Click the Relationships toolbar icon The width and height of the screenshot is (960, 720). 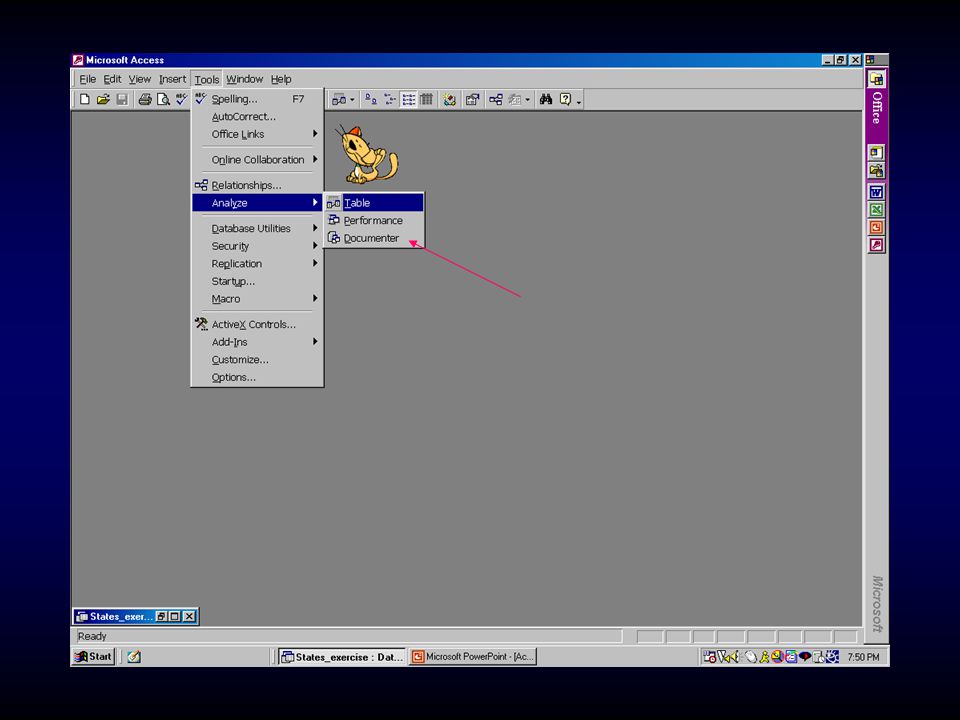pos(495,99)
